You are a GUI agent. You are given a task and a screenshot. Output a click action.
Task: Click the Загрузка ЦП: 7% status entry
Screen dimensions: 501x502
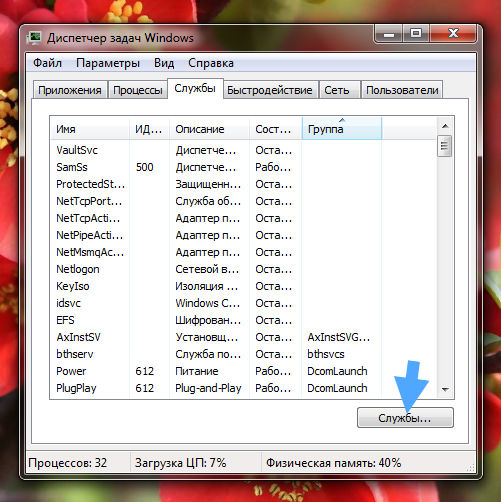(x=181, y=463)
